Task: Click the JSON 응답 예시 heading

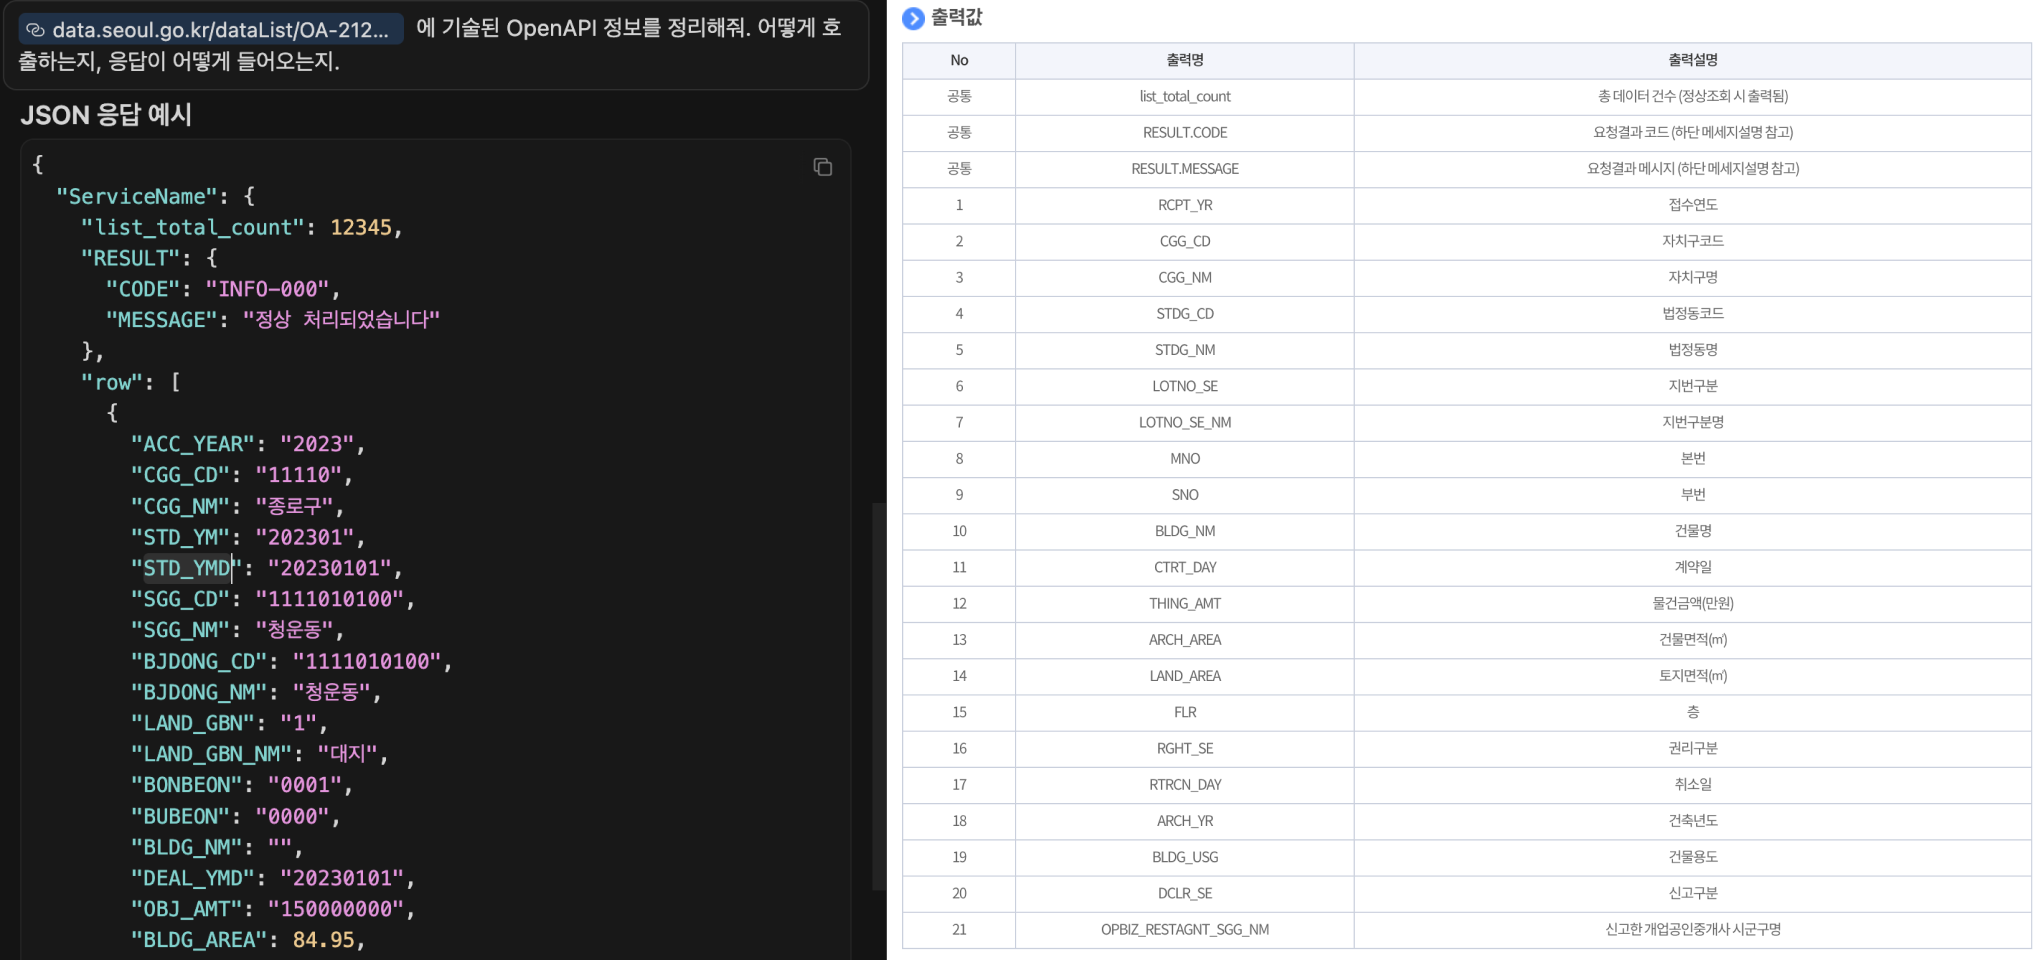Action: coord(106,115)
